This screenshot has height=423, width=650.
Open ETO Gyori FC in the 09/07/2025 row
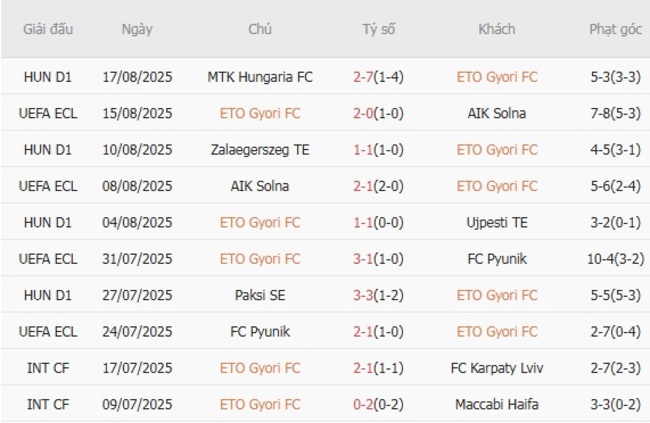tap(260, 404)
